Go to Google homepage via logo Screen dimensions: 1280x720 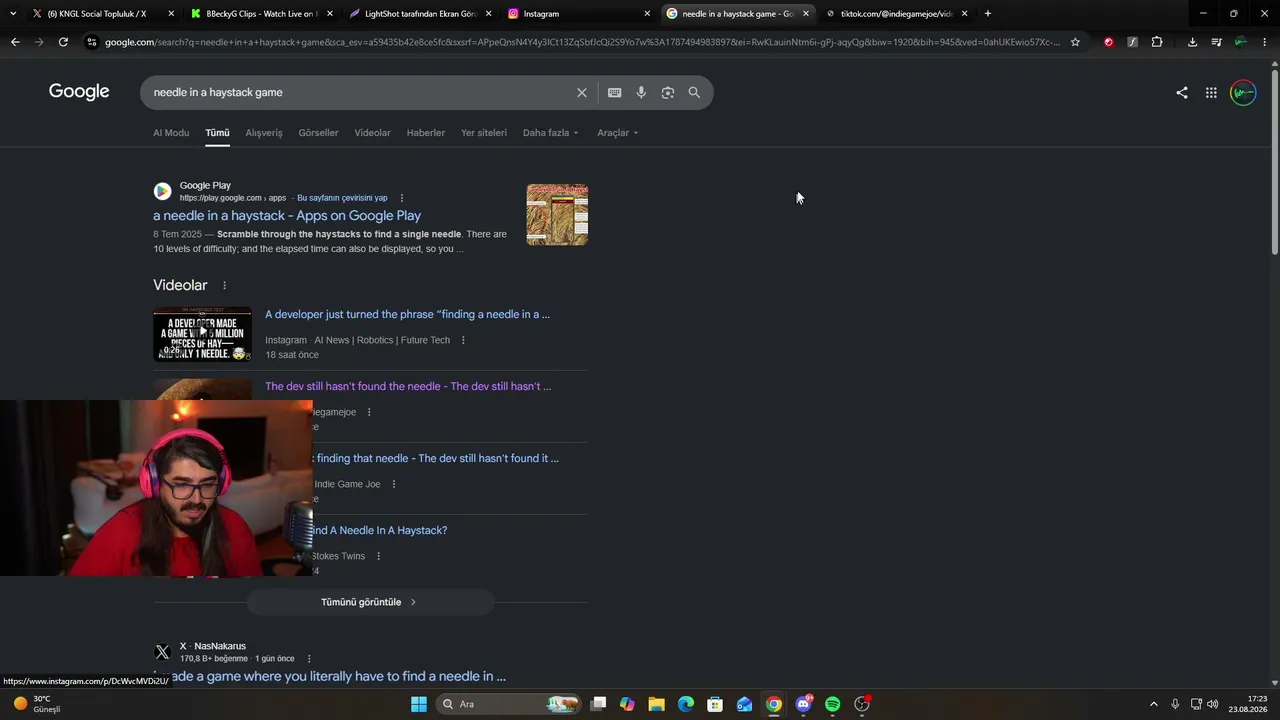tap(79, 92)
